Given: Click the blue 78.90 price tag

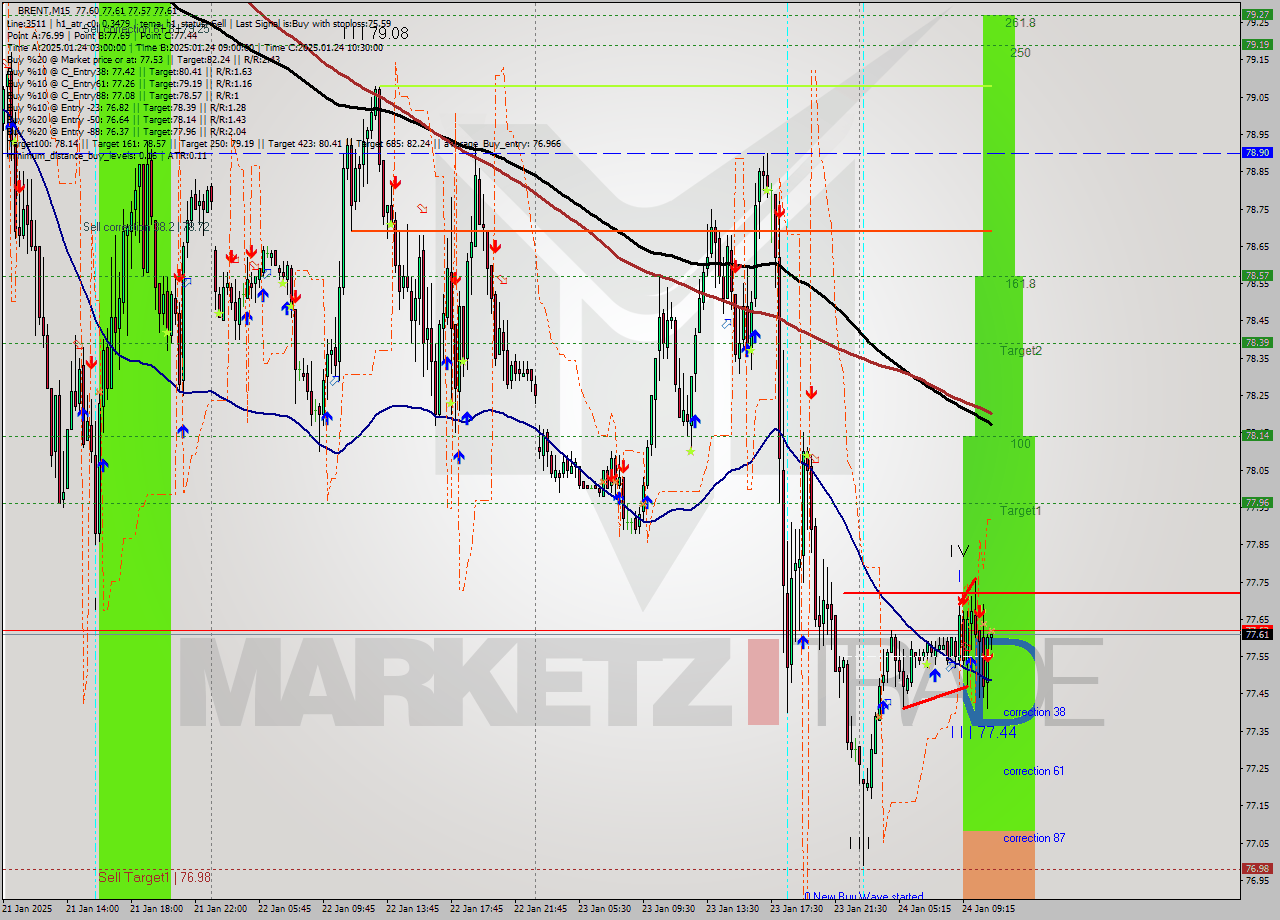Looking at the screenshot, I should pyautogui.click(x=1257, y=153).
